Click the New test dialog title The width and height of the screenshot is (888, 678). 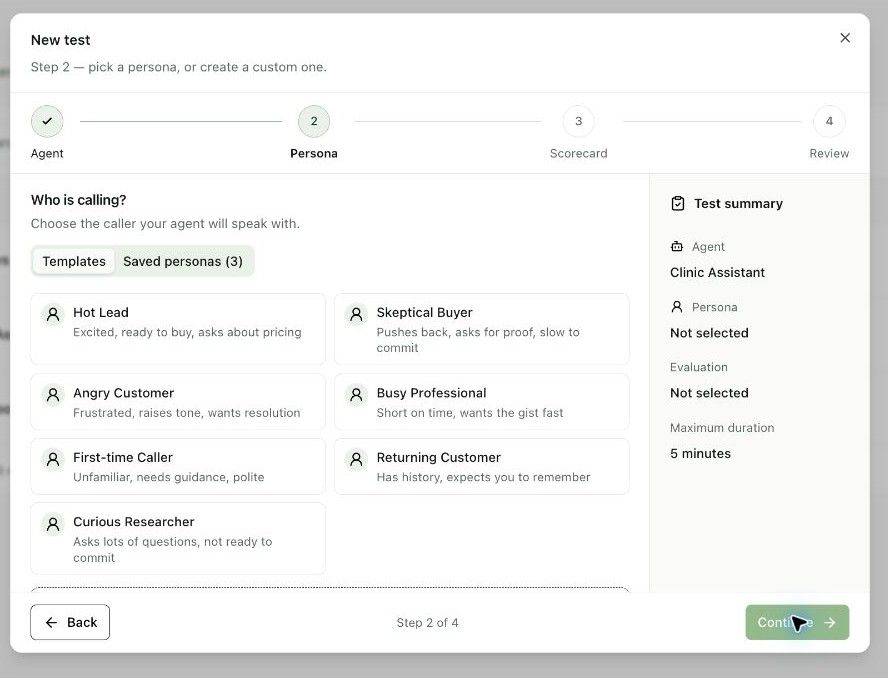click(x=60, y=40)
